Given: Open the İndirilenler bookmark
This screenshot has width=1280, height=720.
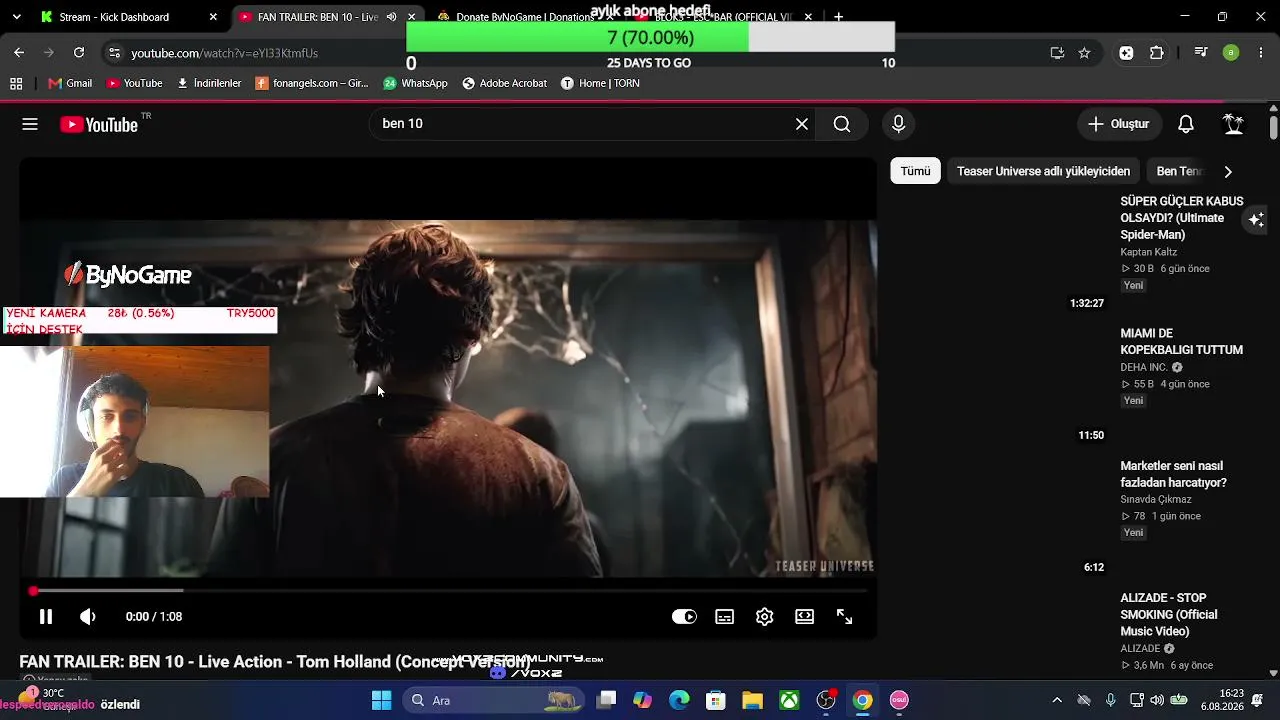Looking at the screenshot, I should [x=209, y=83].
